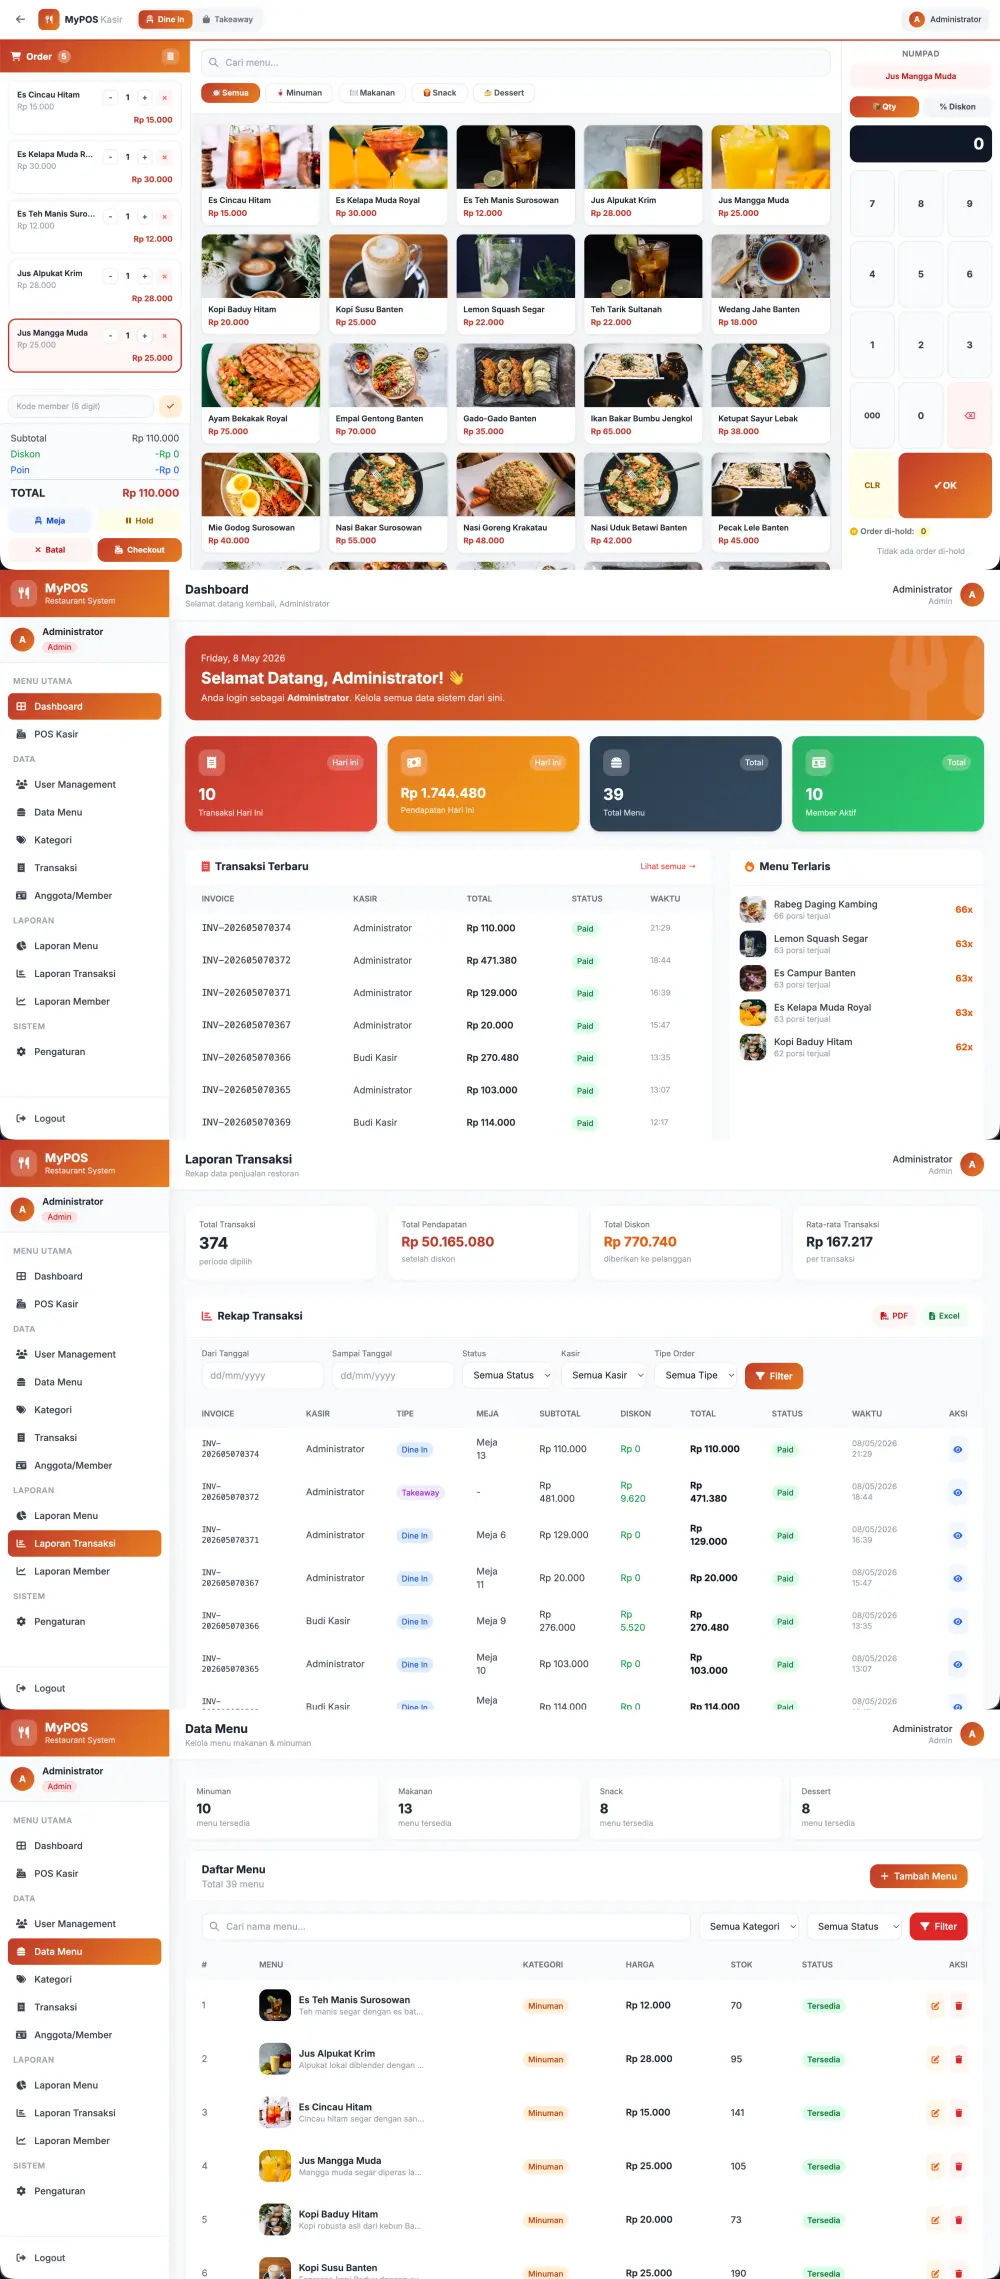
Task: Click the back arrow in POS Kasir header
Action: (x=20, y=19)
